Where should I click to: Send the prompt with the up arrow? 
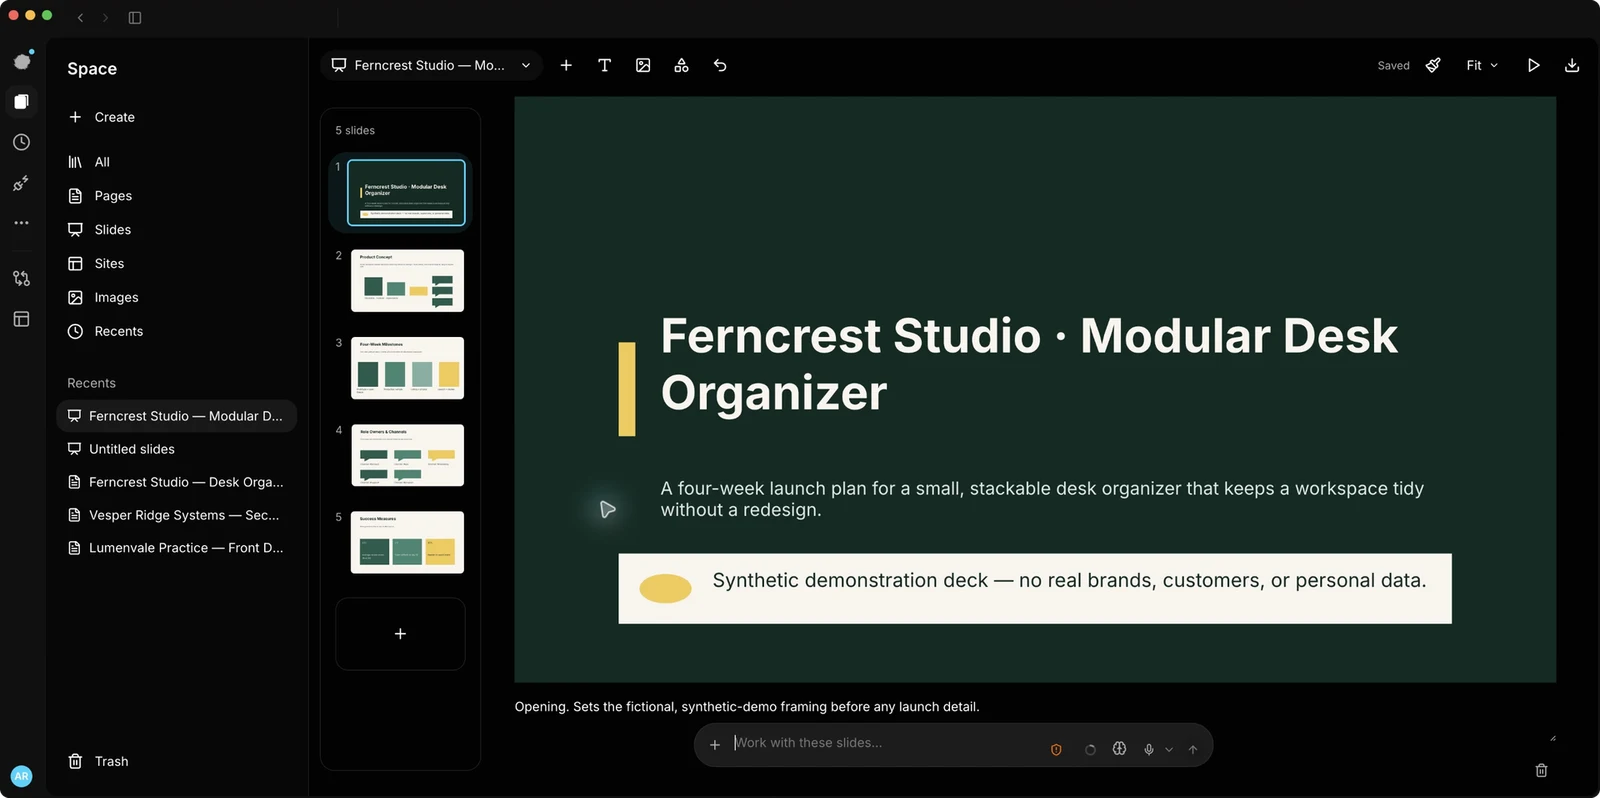point(1193,749)
